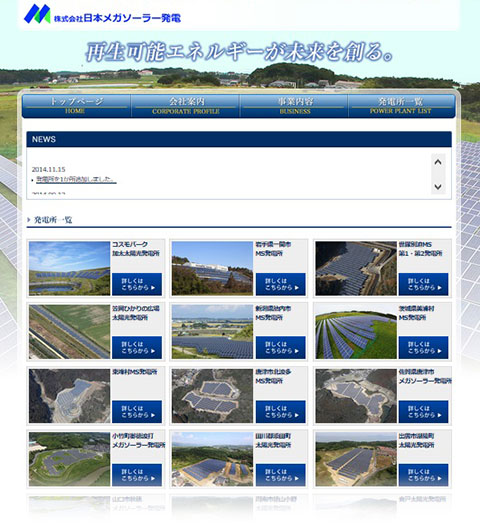Click 詳しくはこちらから on the 新潟県胎内市 card

281,348
